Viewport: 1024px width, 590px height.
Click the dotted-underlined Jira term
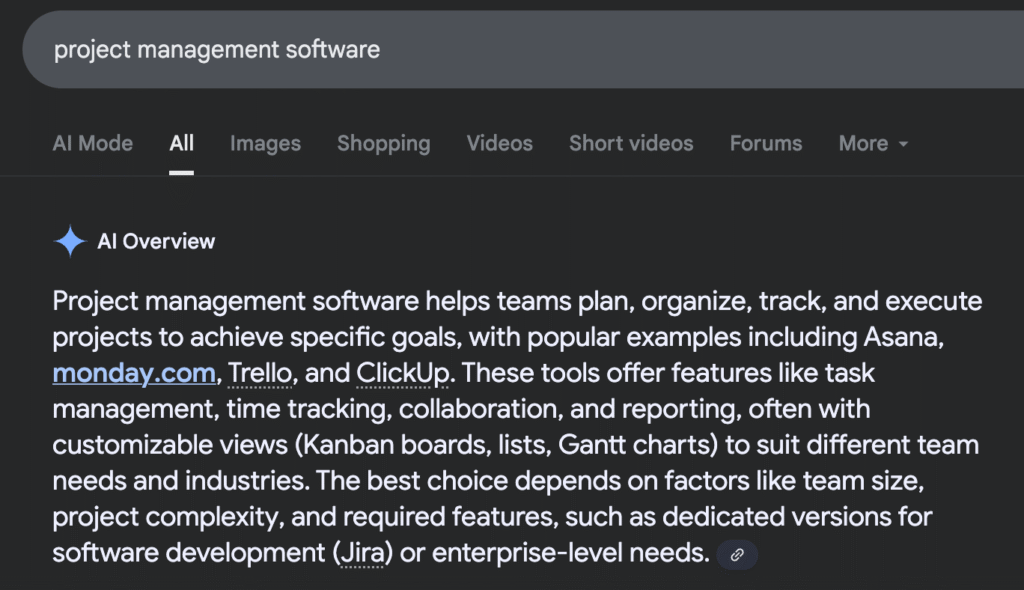[x=362, y=553]
